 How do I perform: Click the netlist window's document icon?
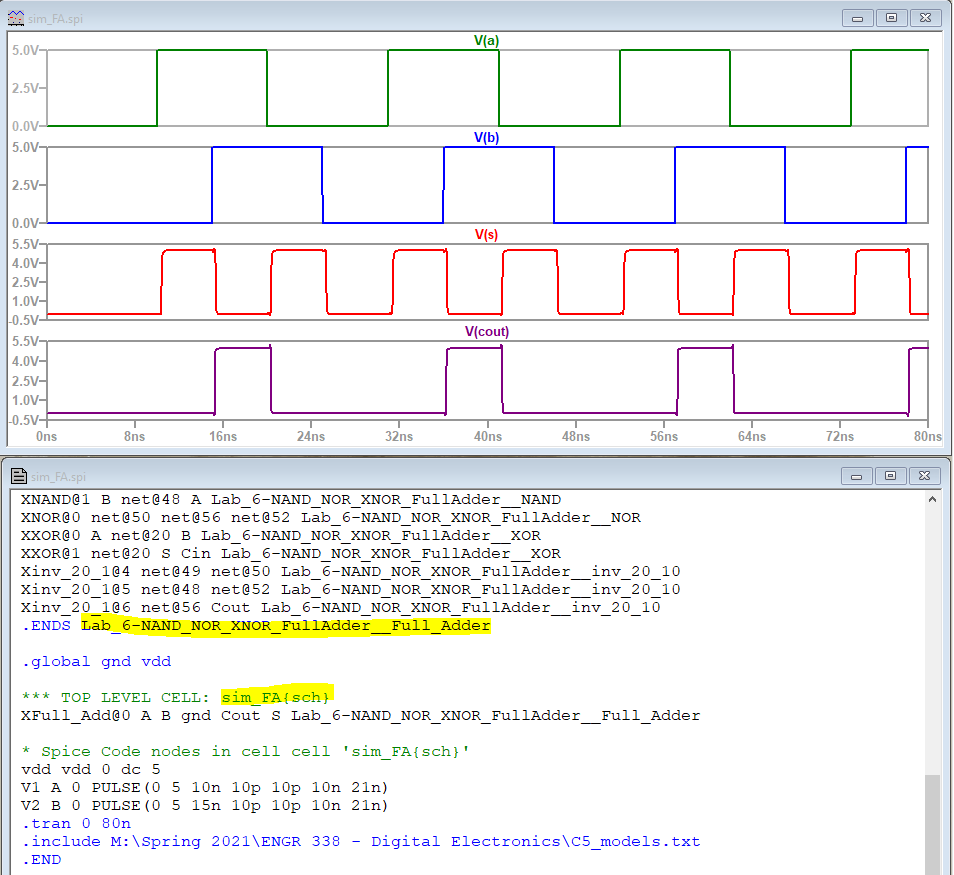click(x=19, y=476)
